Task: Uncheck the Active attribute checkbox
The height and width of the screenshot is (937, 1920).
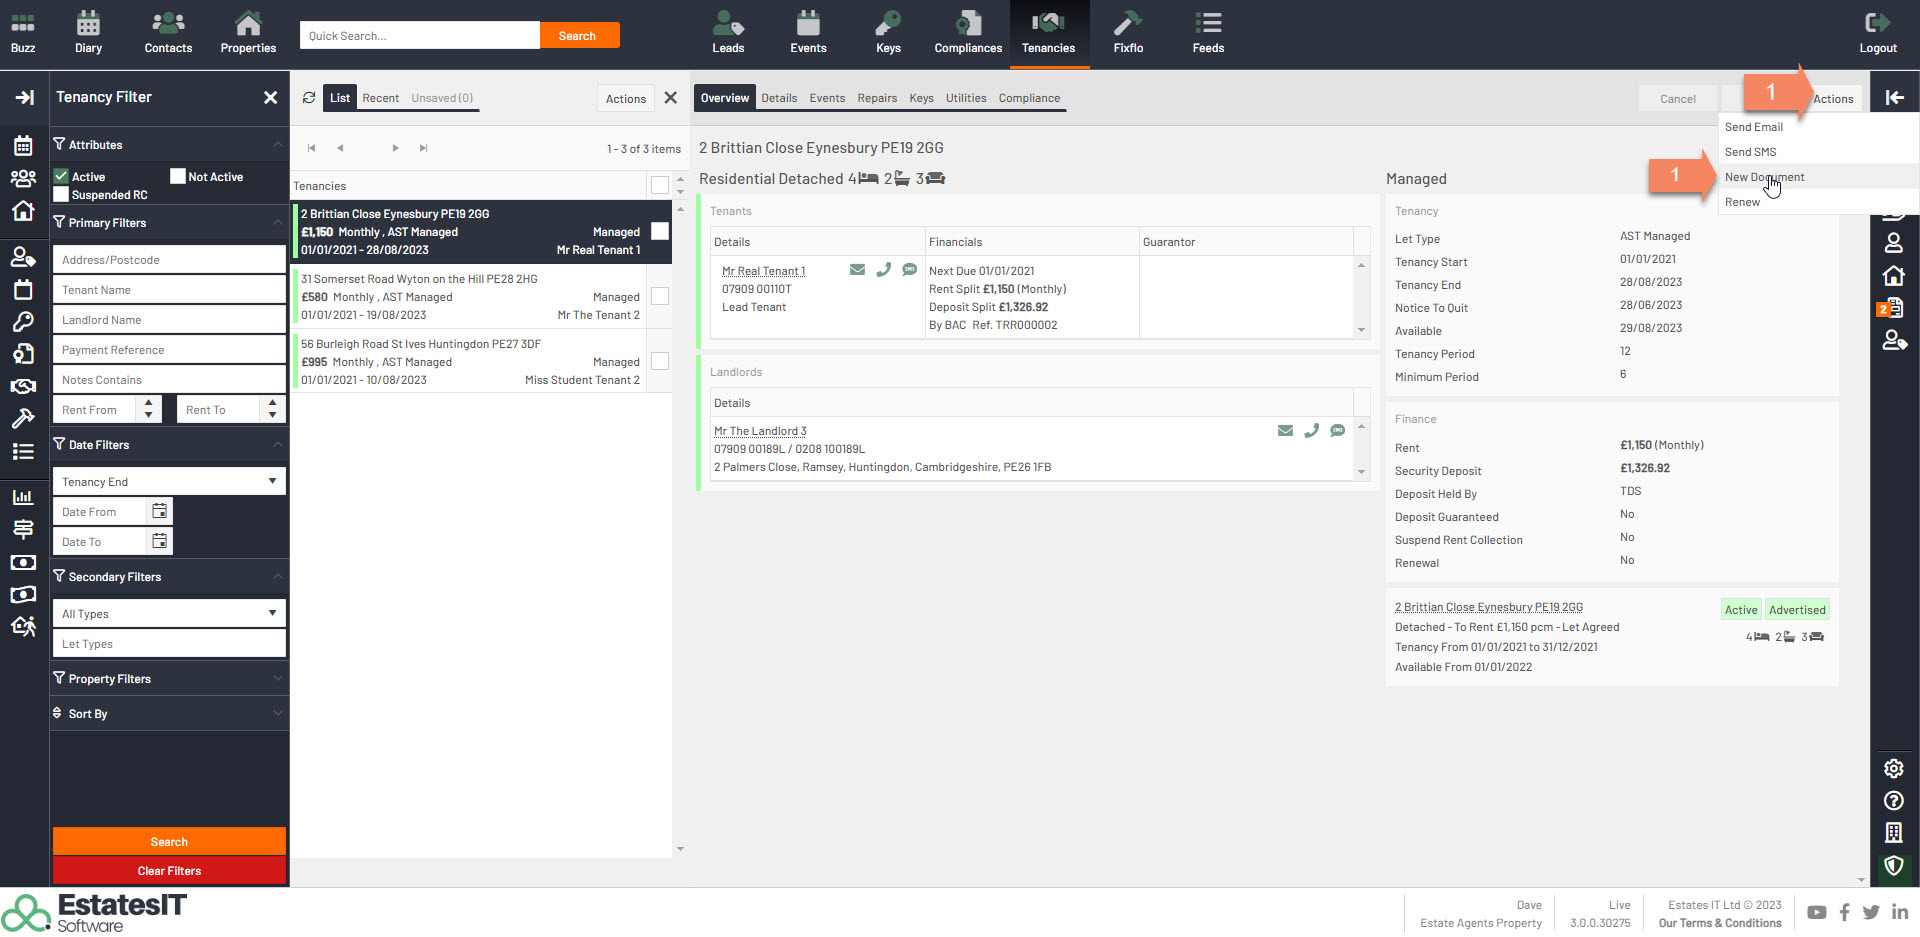Action: (62, 176)
